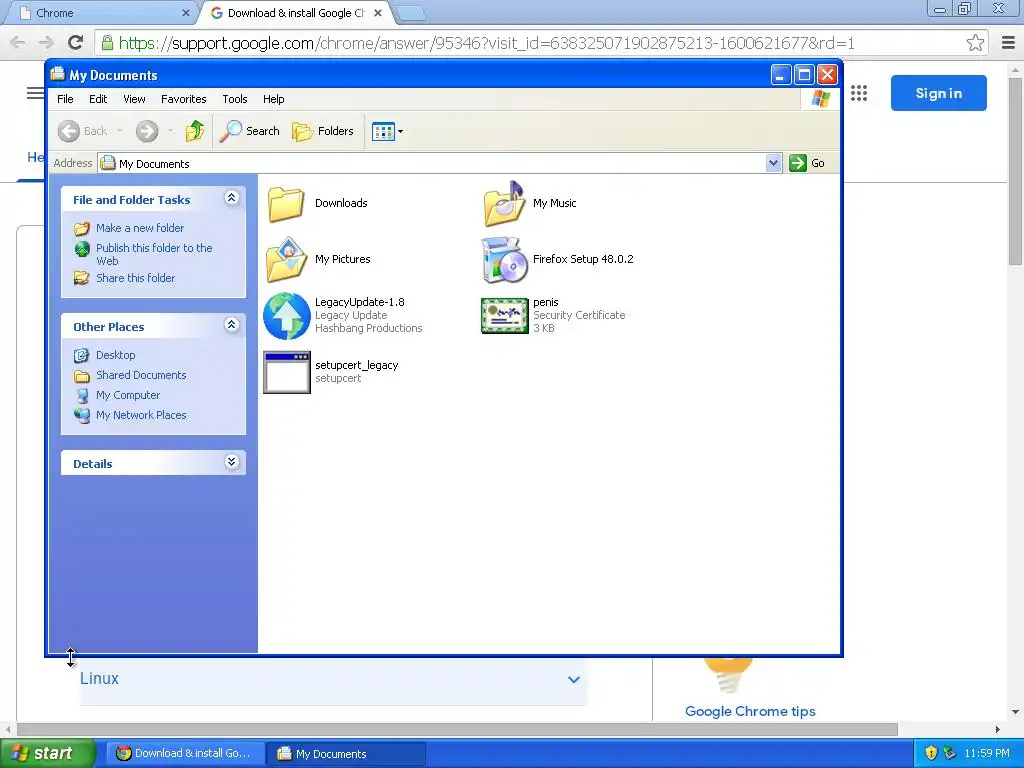
Task: Click the Share this folder icon
Action: click(82, 278)
